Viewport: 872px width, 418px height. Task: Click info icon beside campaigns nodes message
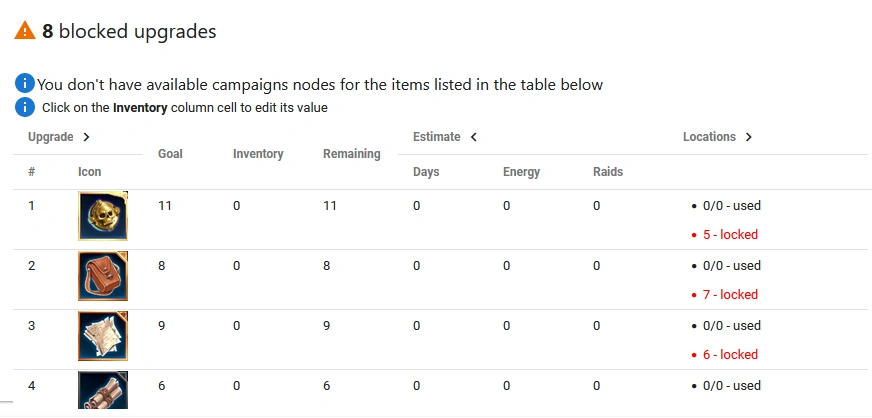pyautogui.click(x=25, y=84)
